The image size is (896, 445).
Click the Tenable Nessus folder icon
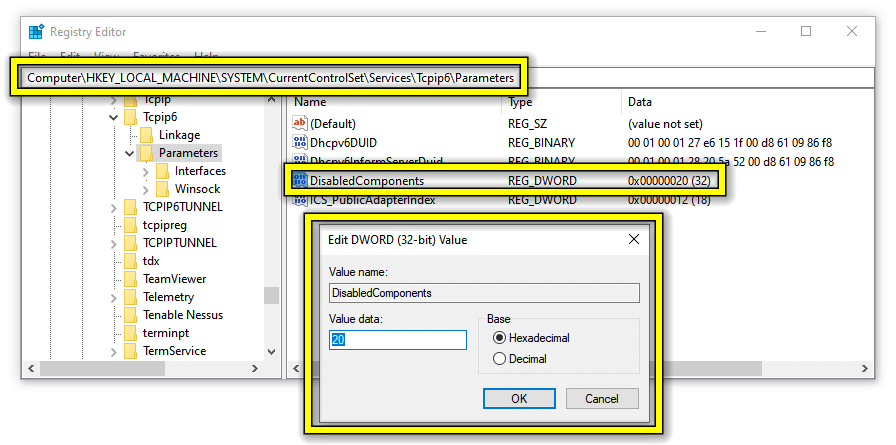coord(131,315)
